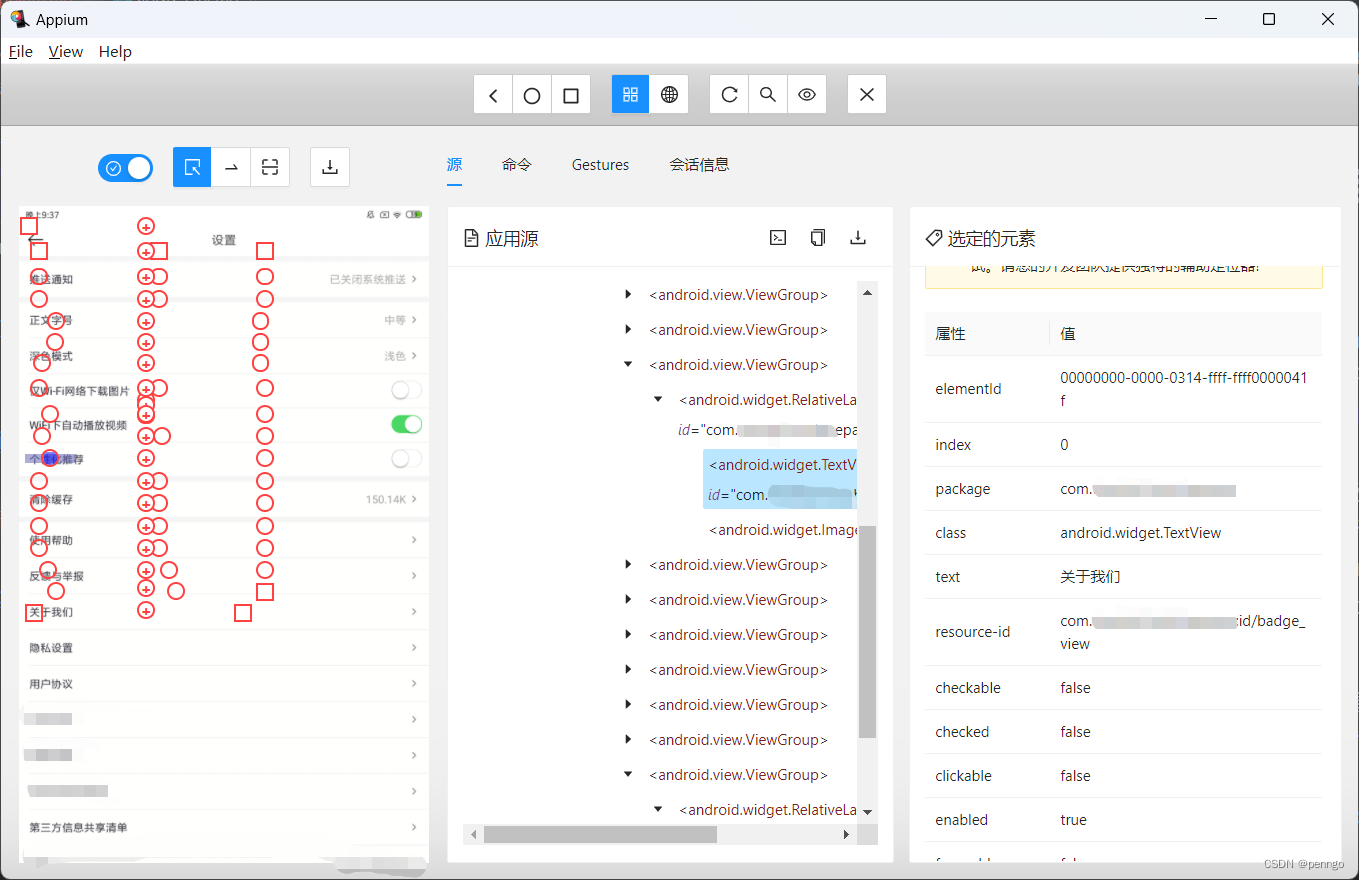Viewport: 1359px width, 880px height.
Task: Toggle the 仅Wi-Fi网络下载图片 switch
Action: (406, 390)
